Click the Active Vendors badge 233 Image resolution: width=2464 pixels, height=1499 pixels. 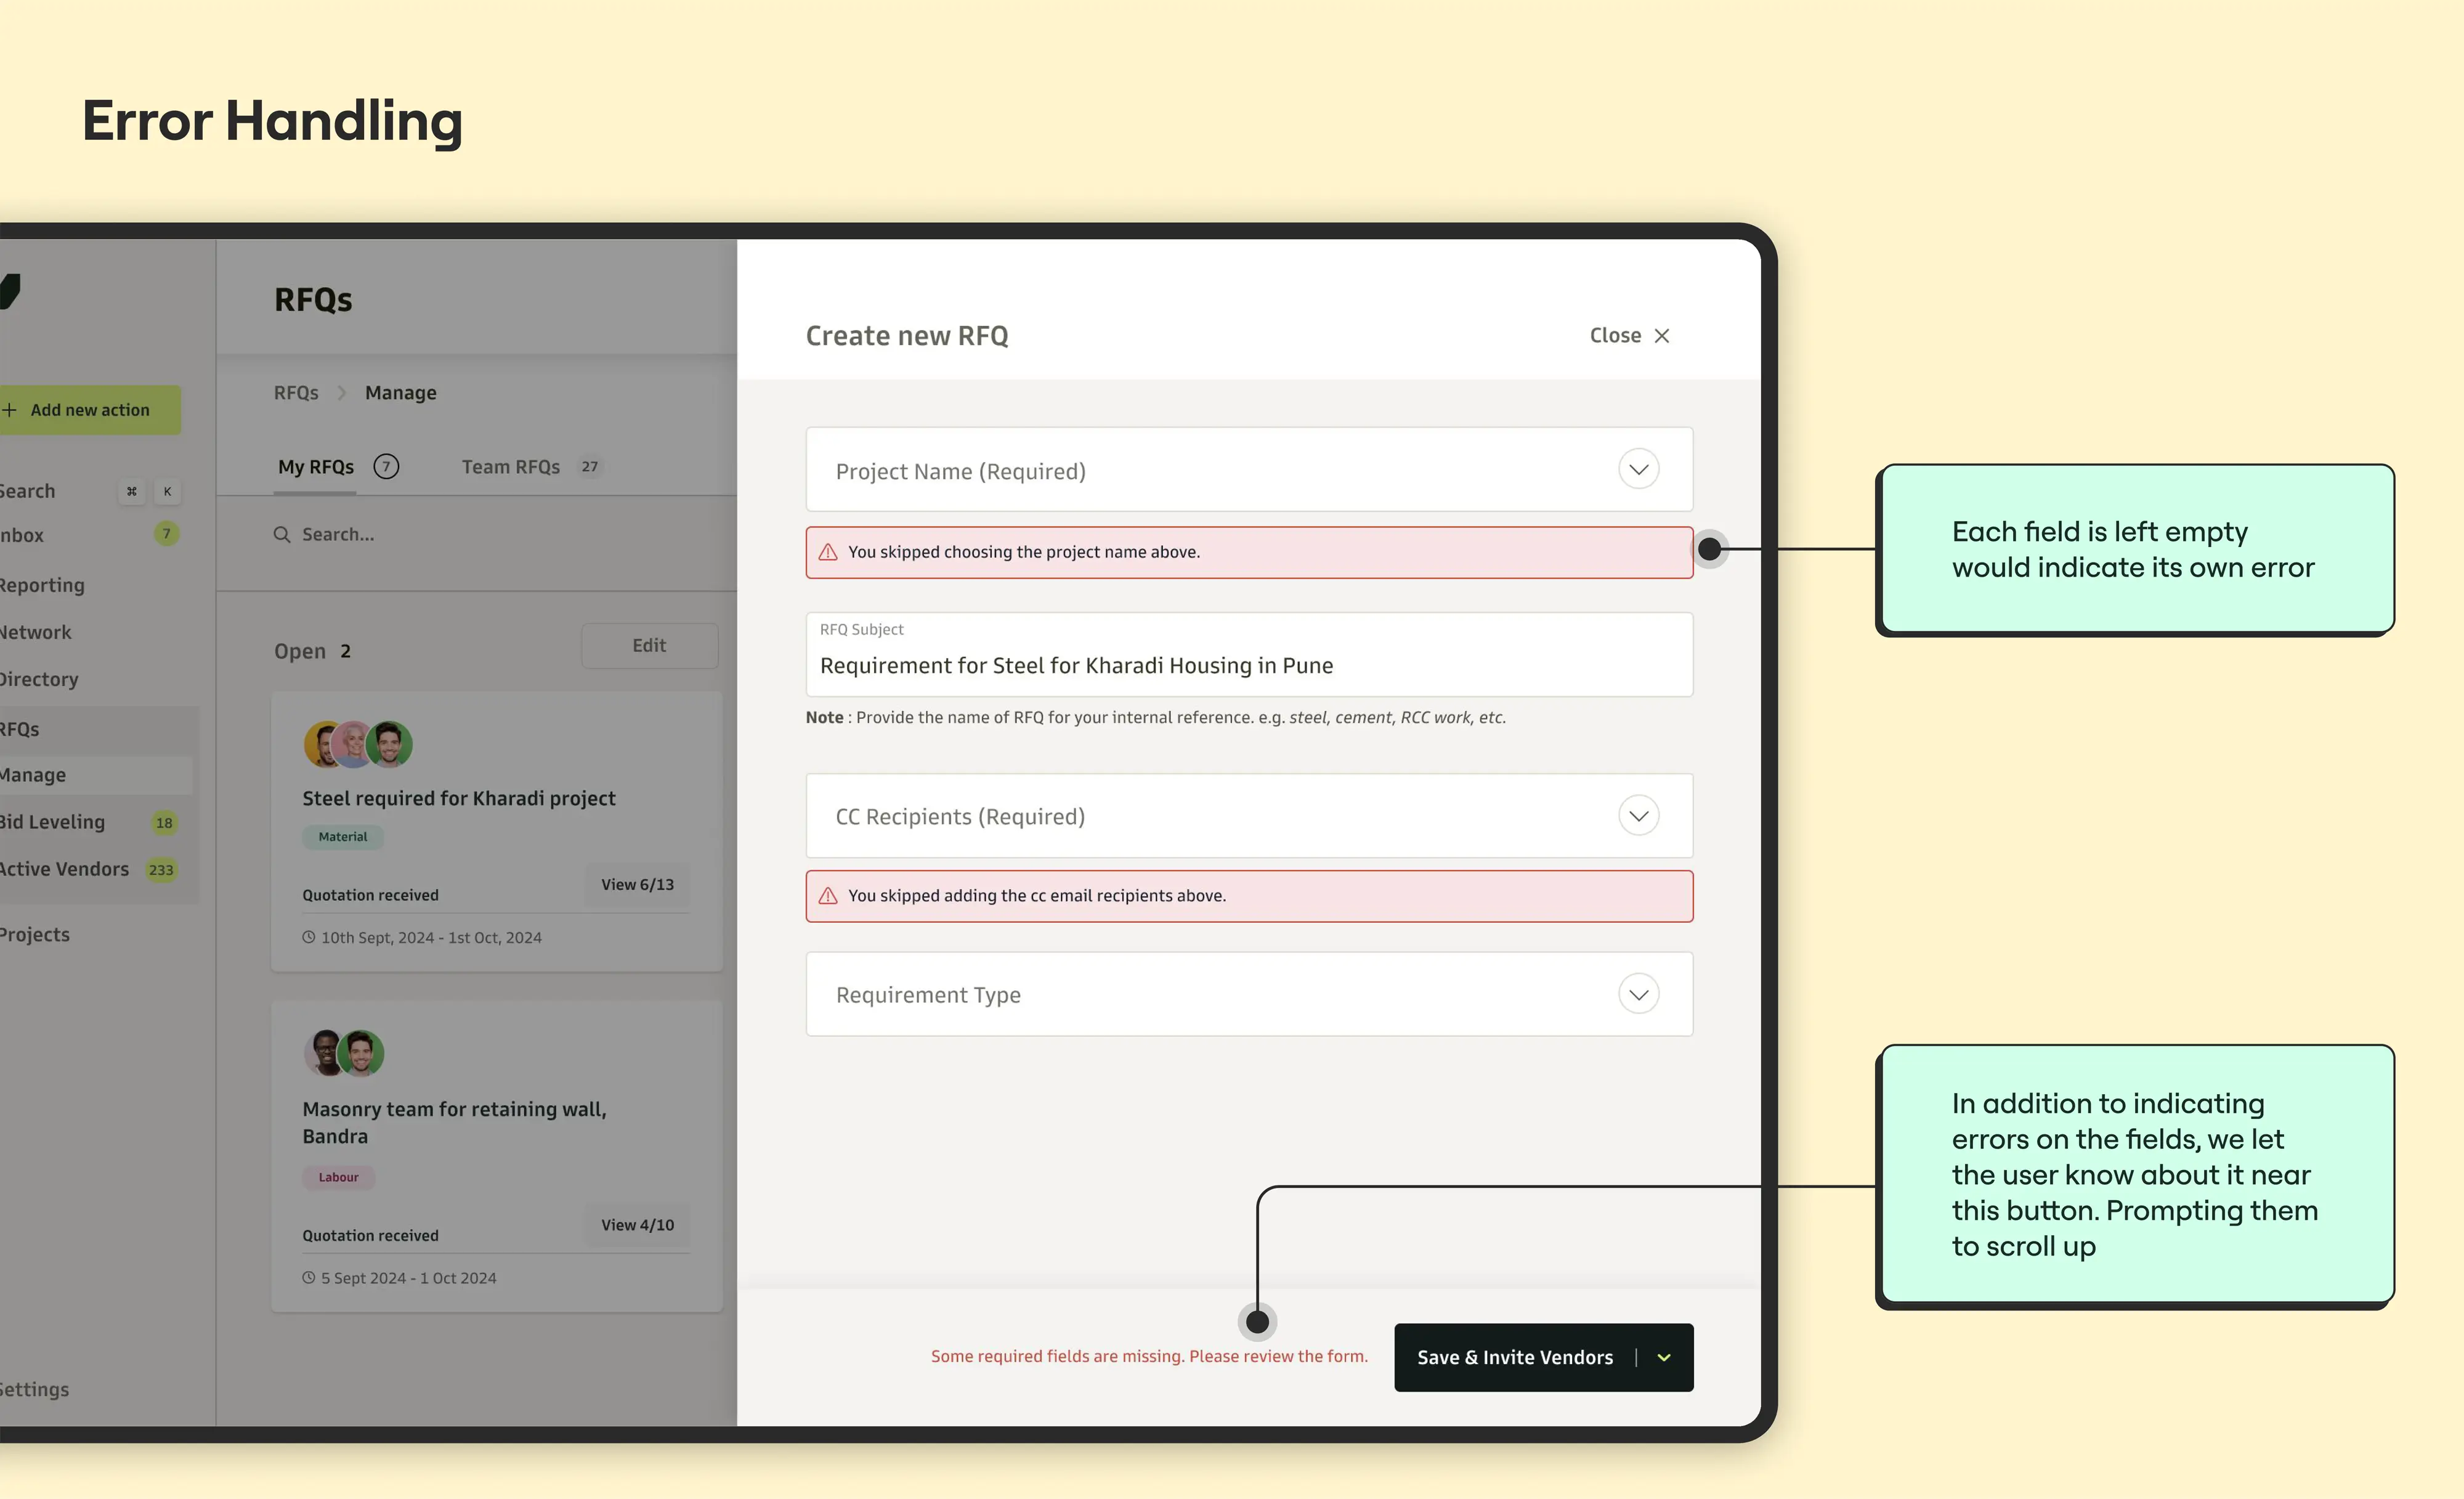tap(161, 870)
